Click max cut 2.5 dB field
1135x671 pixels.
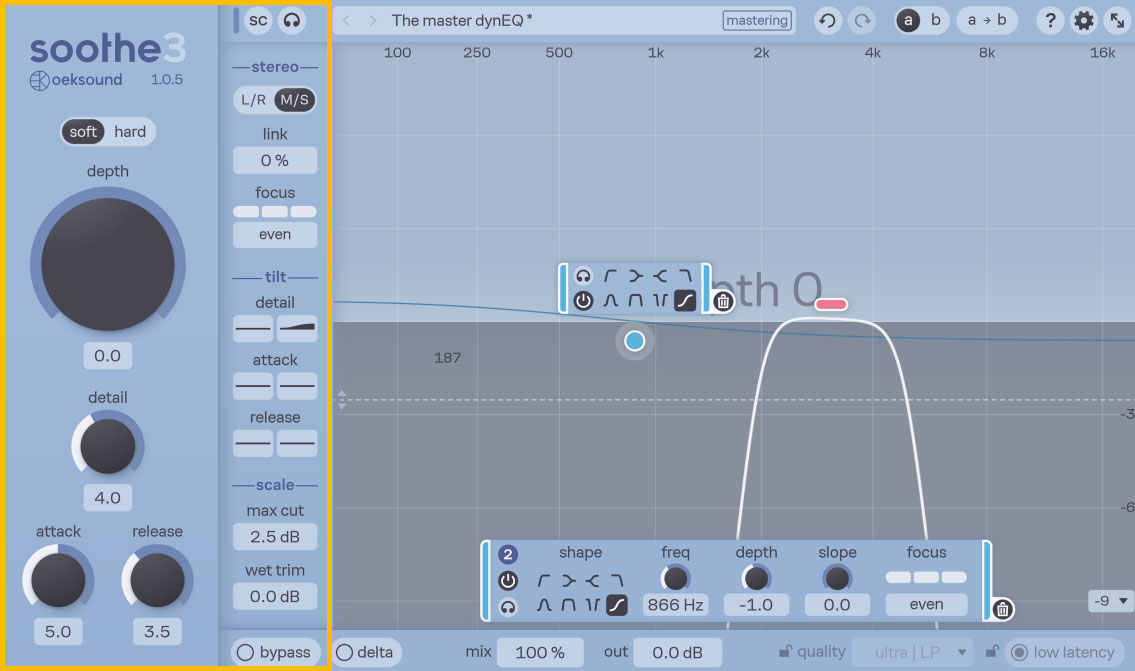point(275,537)
